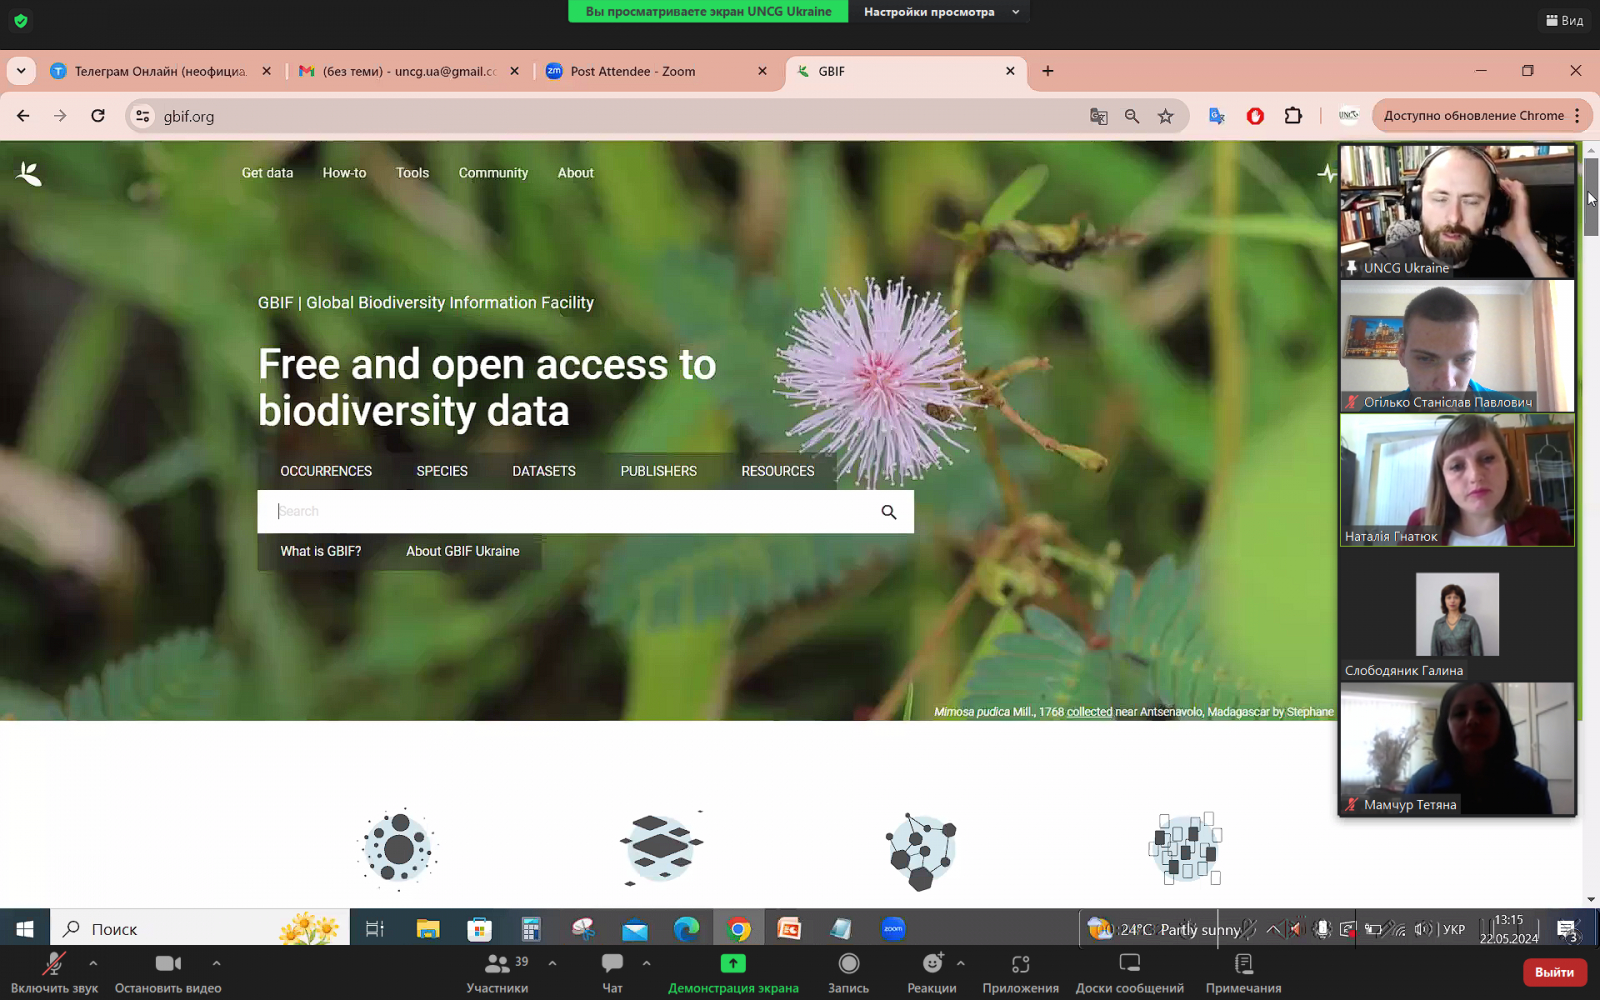The height and width of the screenshot is (1000, 1600).
Task: Open the Zoom Participants panel
Action: pyautogui.click(x=497, y=973)
